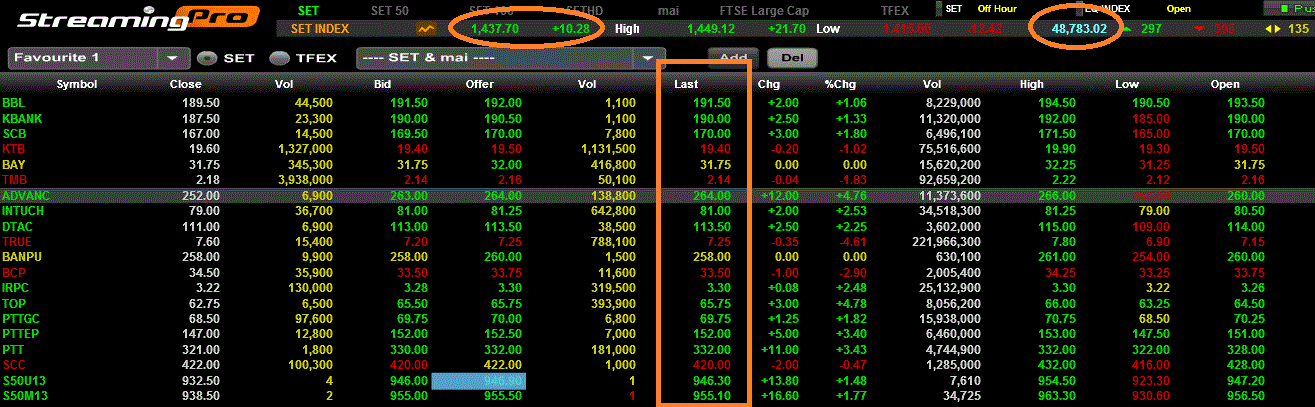The height and width of the screenshot is (407, 1315).
Task: Click S50M13 last price 955.10
Action: pos(712,396)
